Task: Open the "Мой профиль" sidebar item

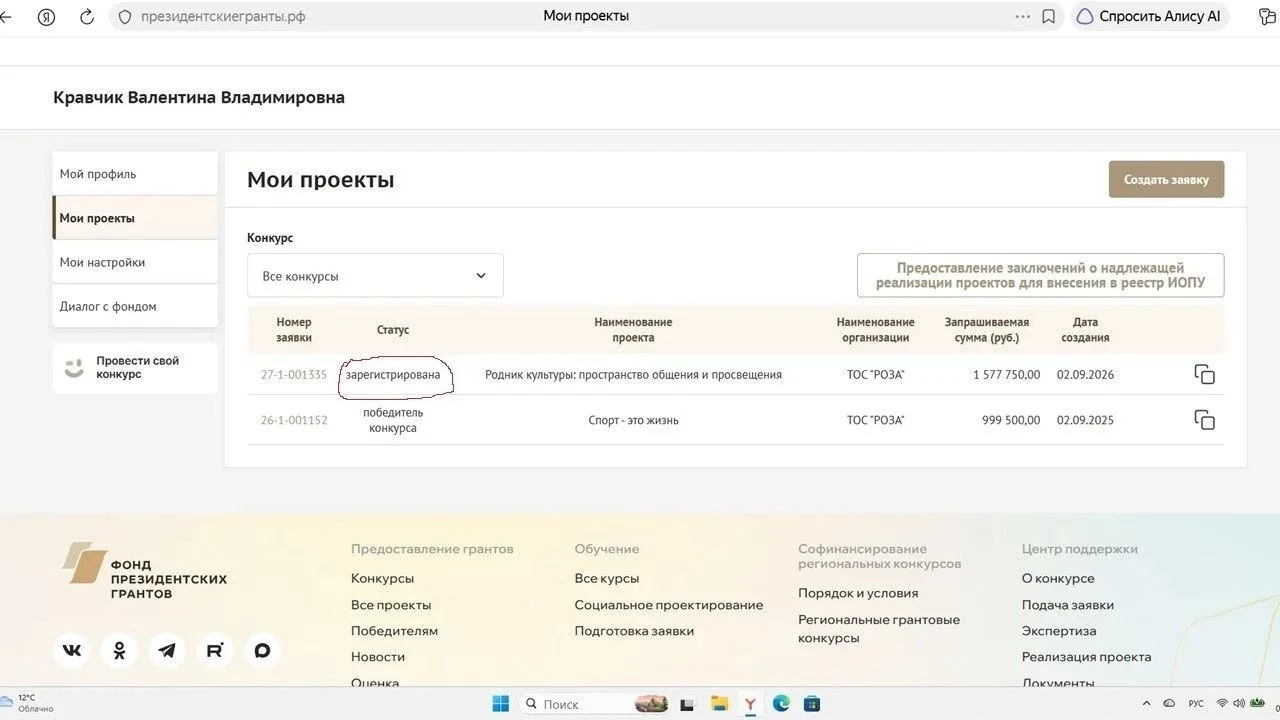Action: coord(135,174)
